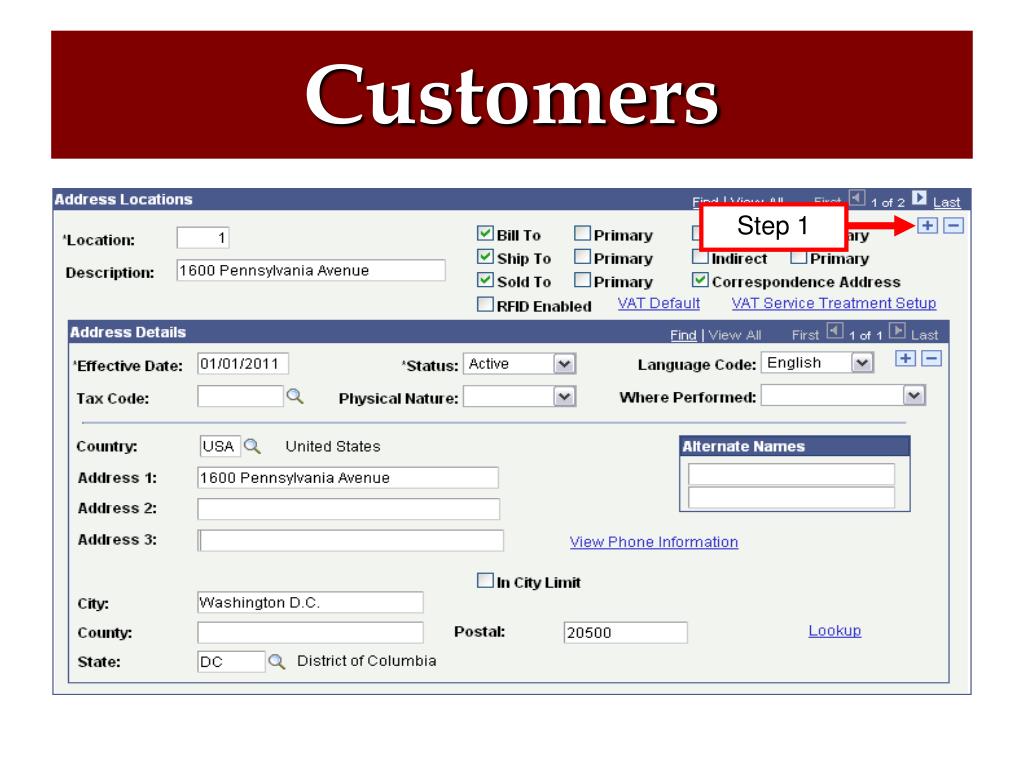Show previous row in Address Details
The width and height of the screenshot is (1024, 768).
[835, 331]
